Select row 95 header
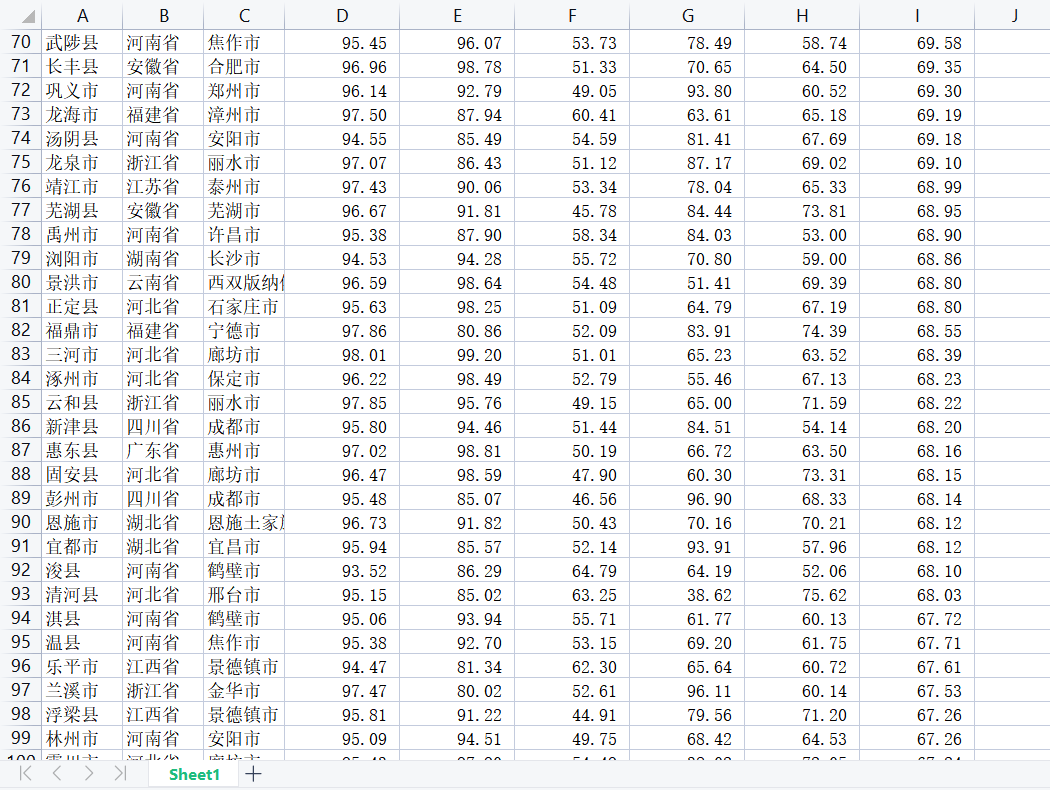Image resolution: width=1050 pixels, height=790 pixels. 21,642
